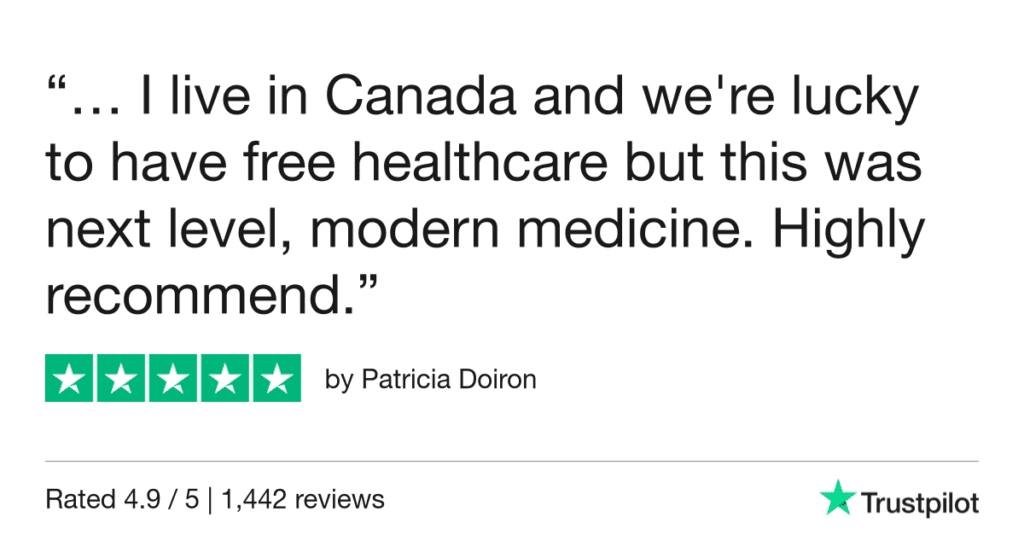Viewport: 1024px width, 535px height.
Task: Click the word "by" before reviewer name
Action: click(339, 381)
